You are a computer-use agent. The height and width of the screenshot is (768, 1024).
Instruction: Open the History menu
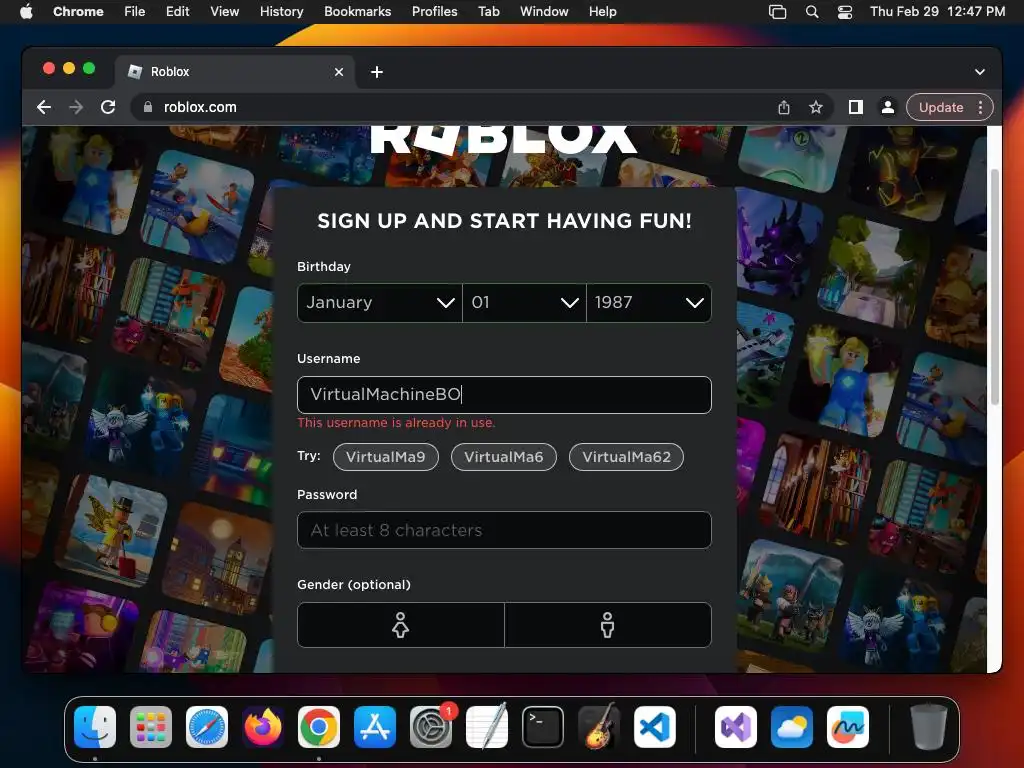click(281, 11)
